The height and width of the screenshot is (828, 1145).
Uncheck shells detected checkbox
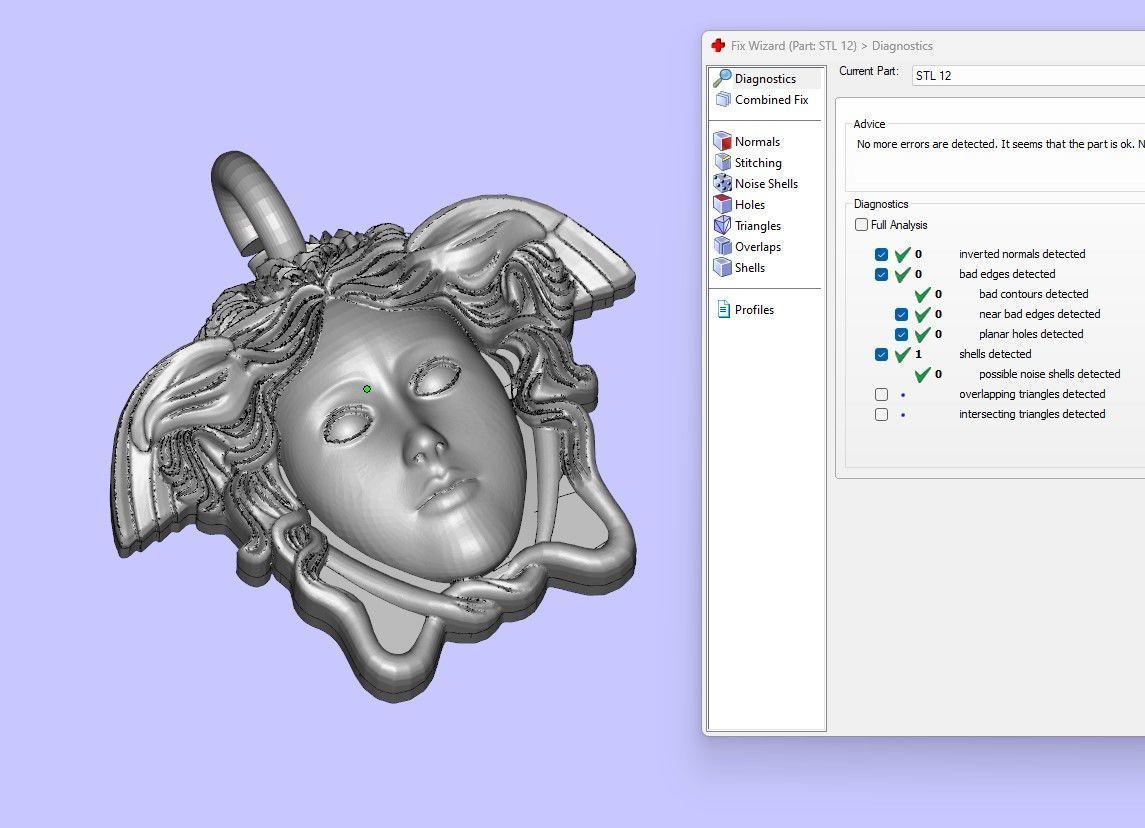881,355
